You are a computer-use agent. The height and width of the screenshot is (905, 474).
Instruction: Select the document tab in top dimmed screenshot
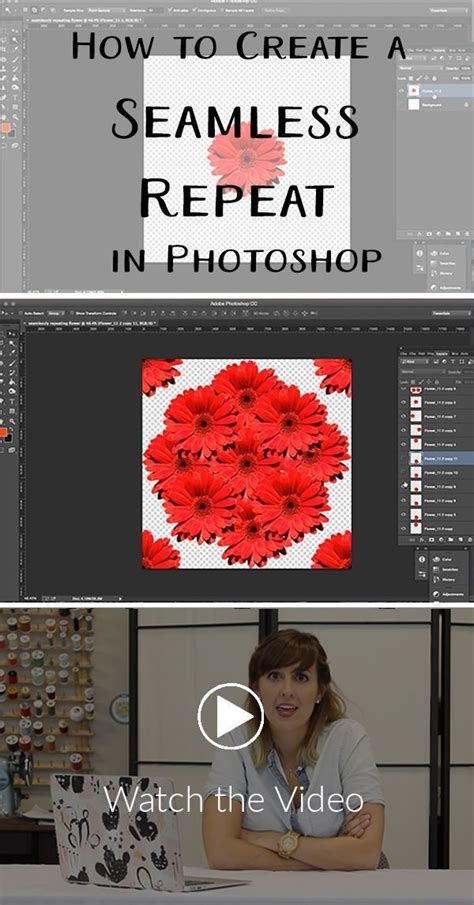tap(85, 20)
